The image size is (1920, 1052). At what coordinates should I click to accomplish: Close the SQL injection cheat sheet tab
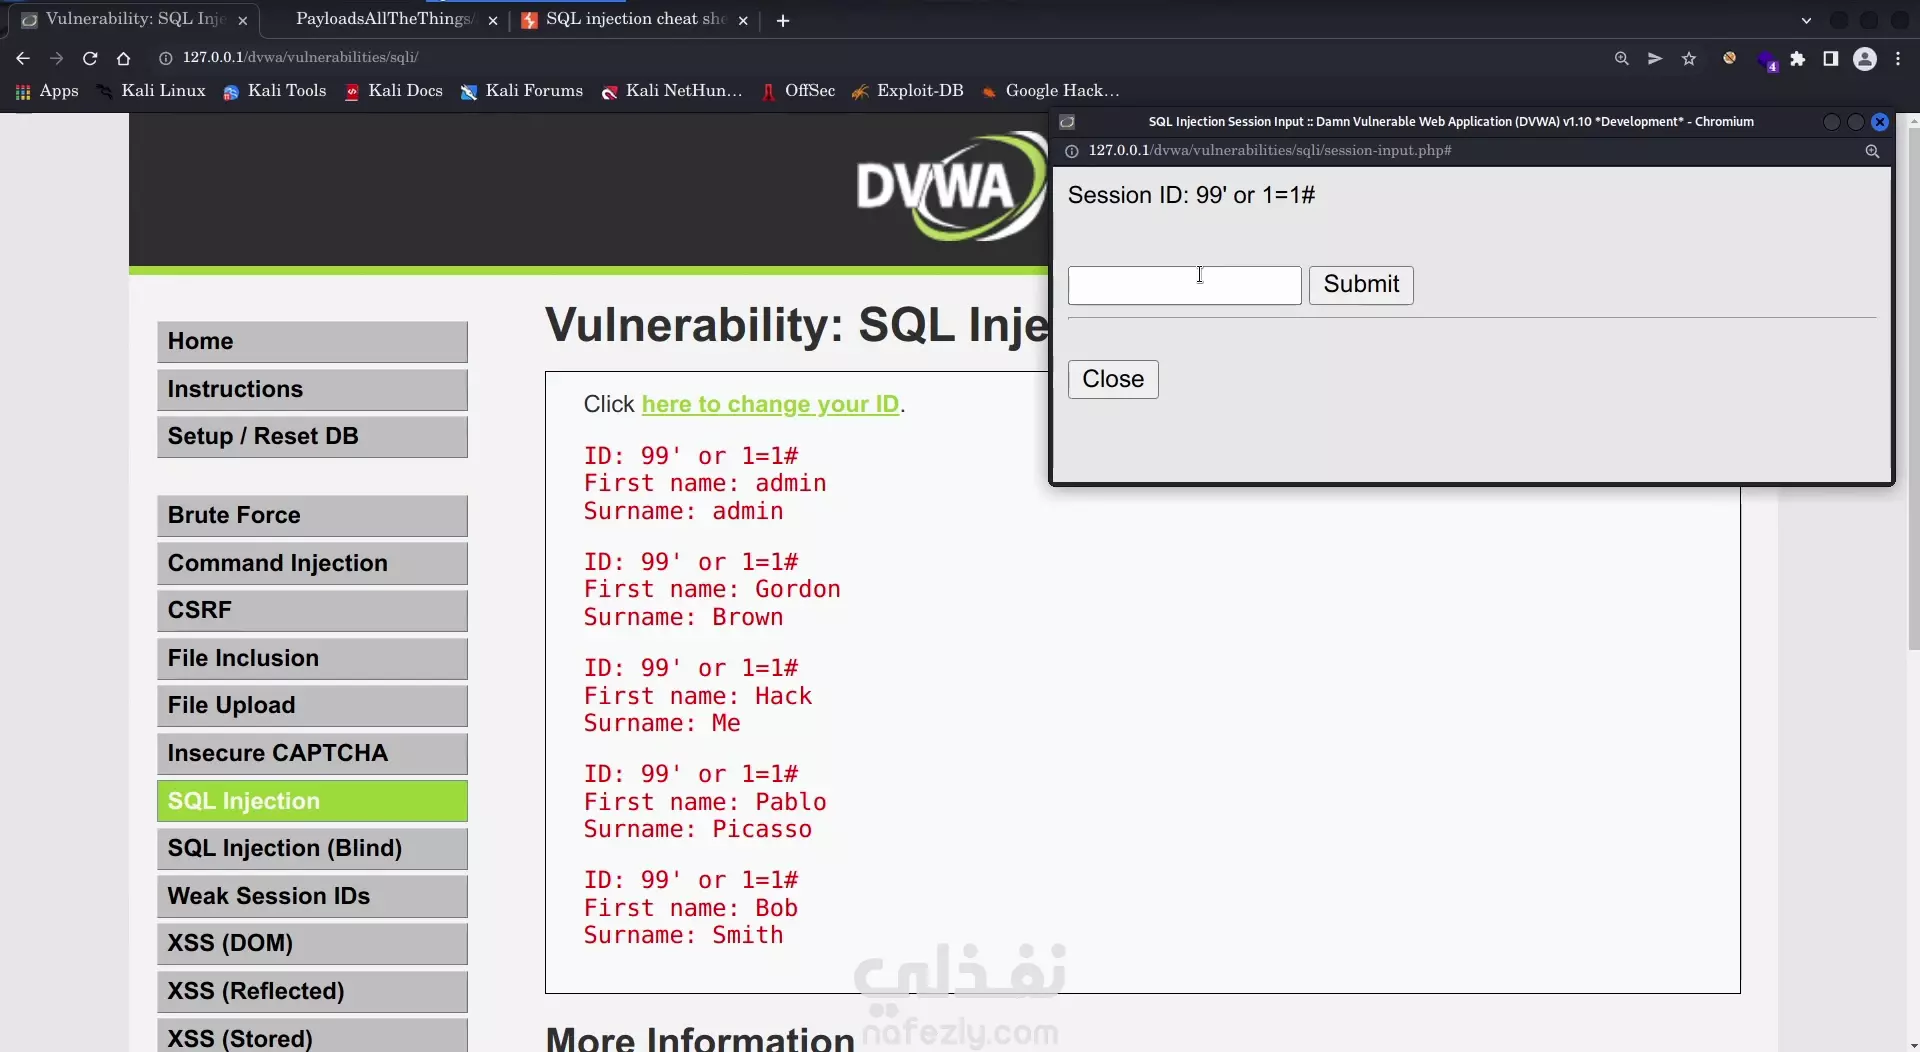tap(743, 20)
